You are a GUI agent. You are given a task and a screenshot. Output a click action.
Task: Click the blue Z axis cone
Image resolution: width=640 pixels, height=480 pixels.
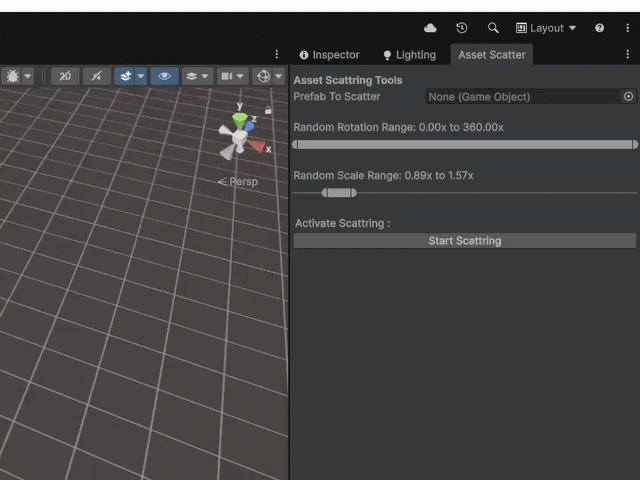249,127
